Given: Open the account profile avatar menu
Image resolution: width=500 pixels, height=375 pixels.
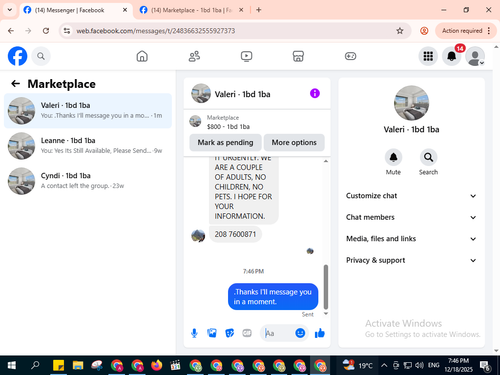Looking at the screenshot, I should pyautogui.click(x=475, y=56).
